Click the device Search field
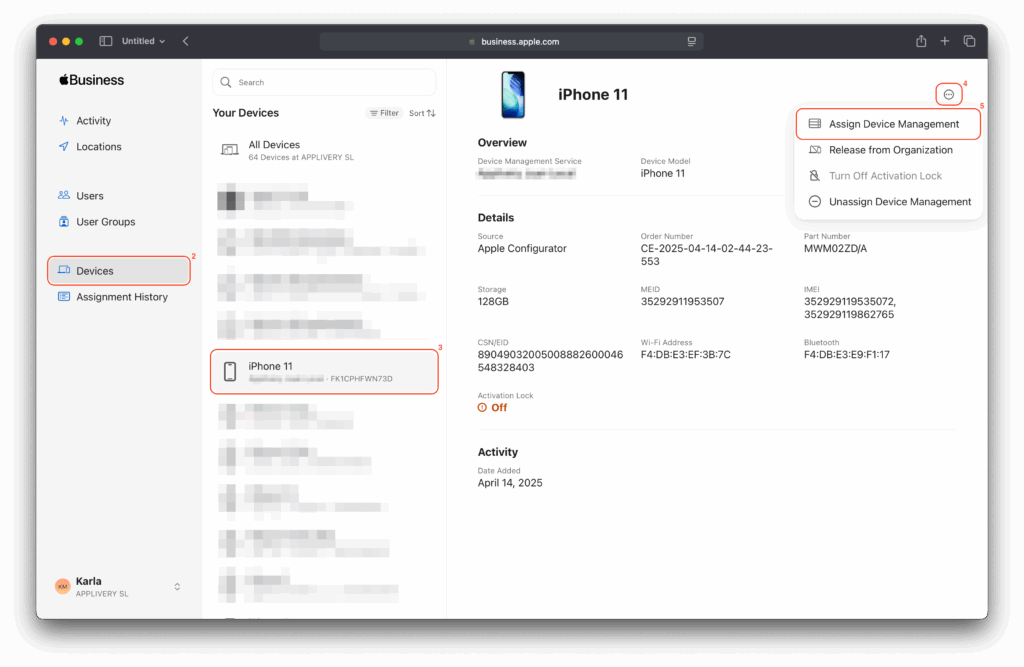 coord(325,83)
